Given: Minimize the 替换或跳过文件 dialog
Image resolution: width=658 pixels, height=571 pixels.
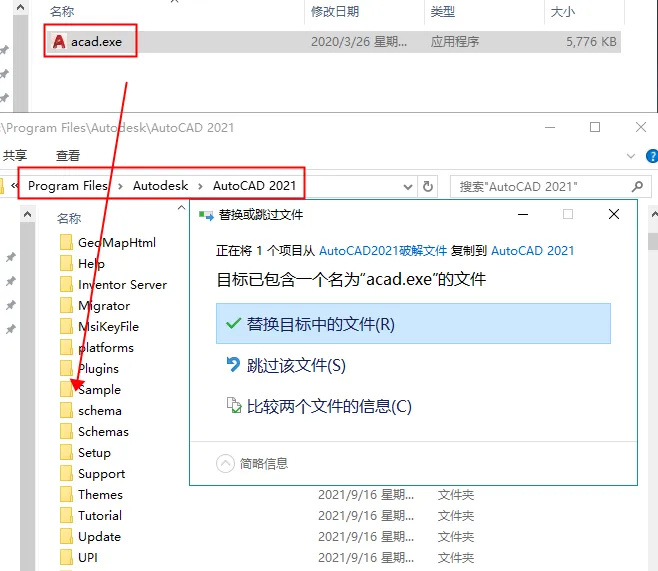Looking at the screenshot, I should (523, 214).
